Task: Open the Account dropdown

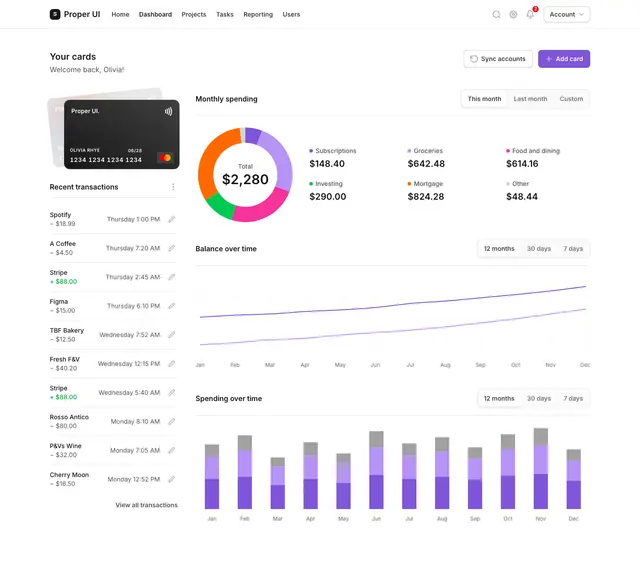Action: pyautogui.click(x=567, y=14)
